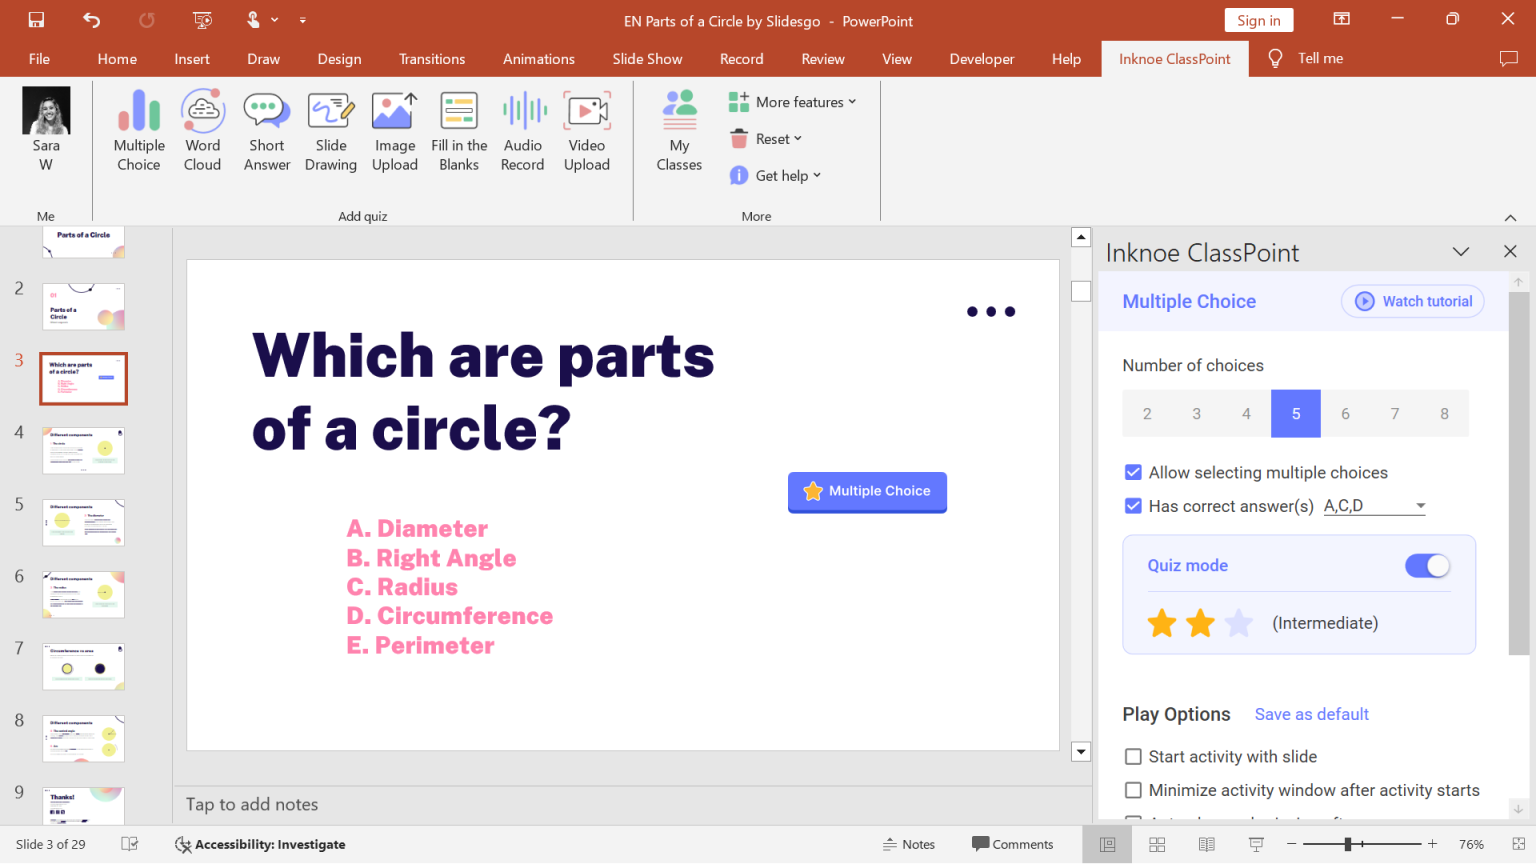
Task: Insert Fill in the Blanks quiz
Action: pyautogui.click(x=459, y=130)
